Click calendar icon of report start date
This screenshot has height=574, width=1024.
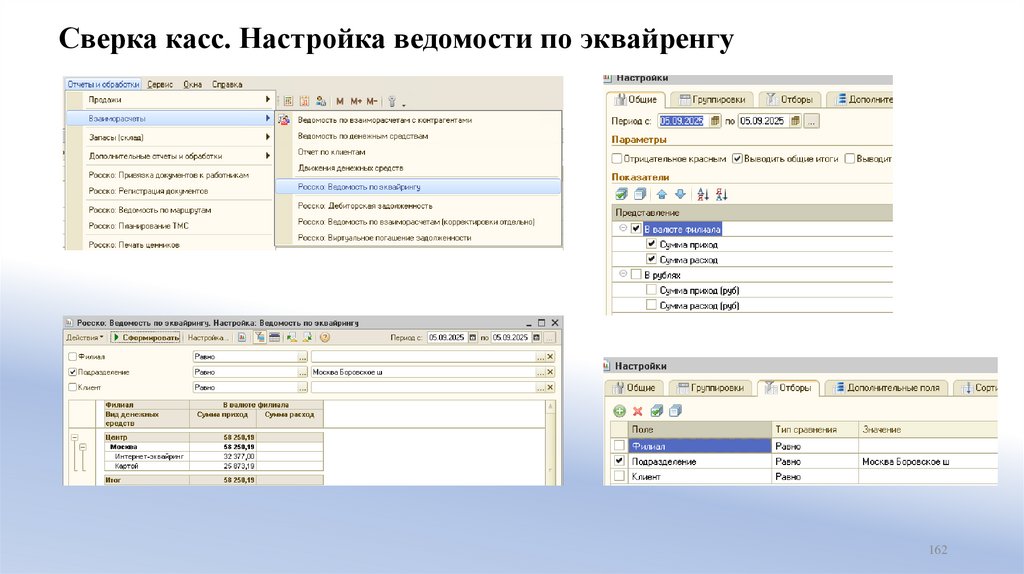473,338
